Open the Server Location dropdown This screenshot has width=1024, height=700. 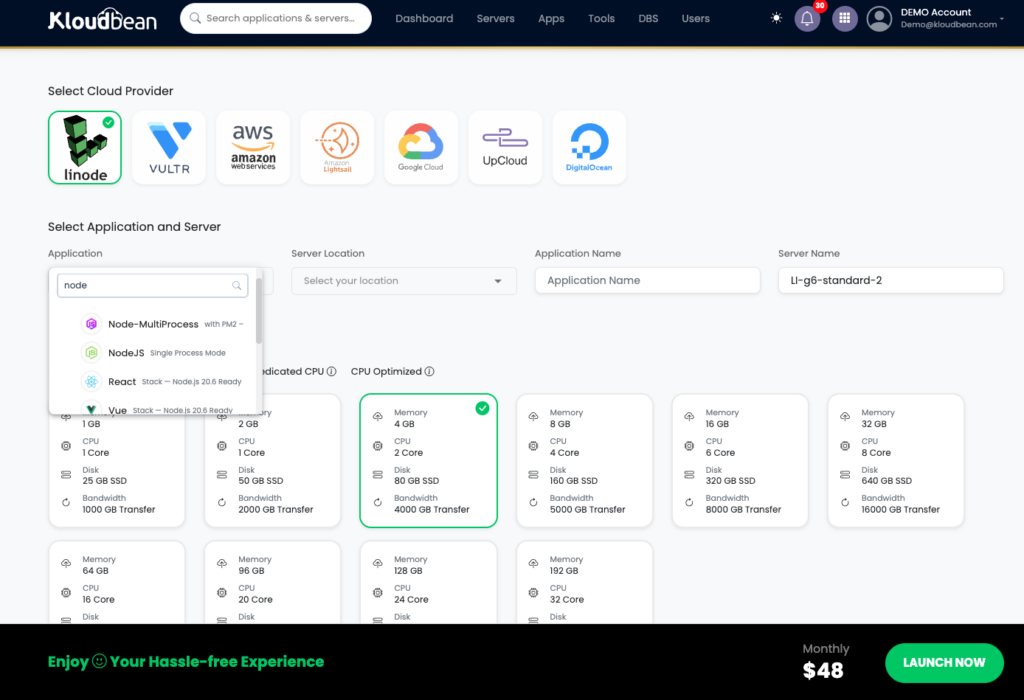click(404, 281)
